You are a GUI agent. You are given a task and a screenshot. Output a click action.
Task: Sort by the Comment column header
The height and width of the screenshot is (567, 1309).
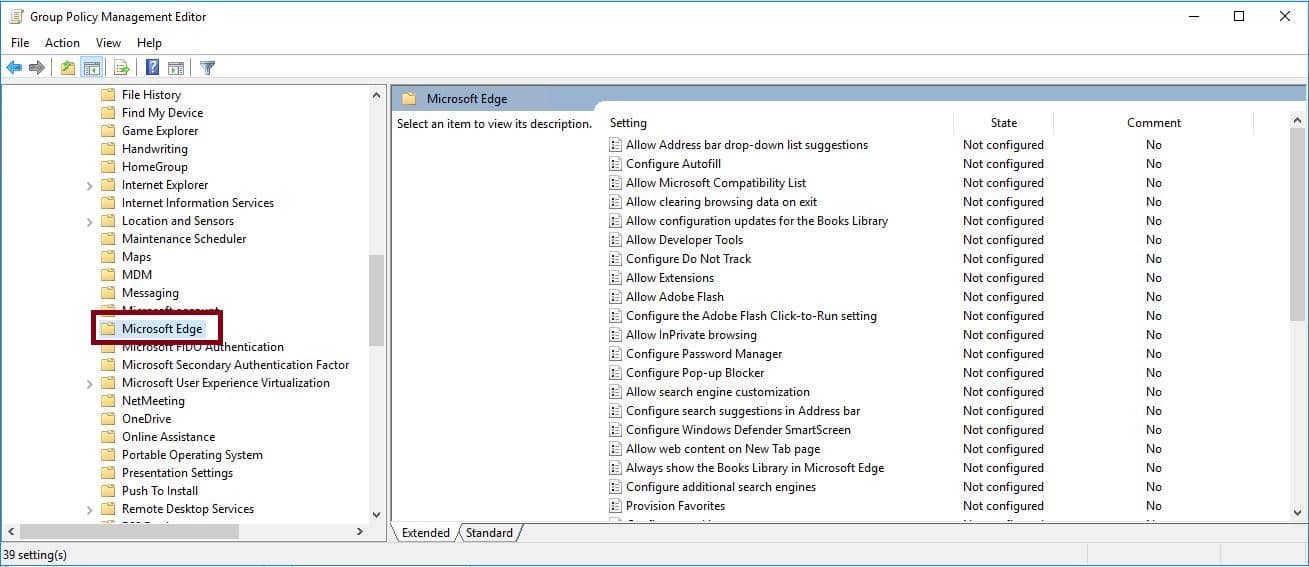(x=1154, y=123)
